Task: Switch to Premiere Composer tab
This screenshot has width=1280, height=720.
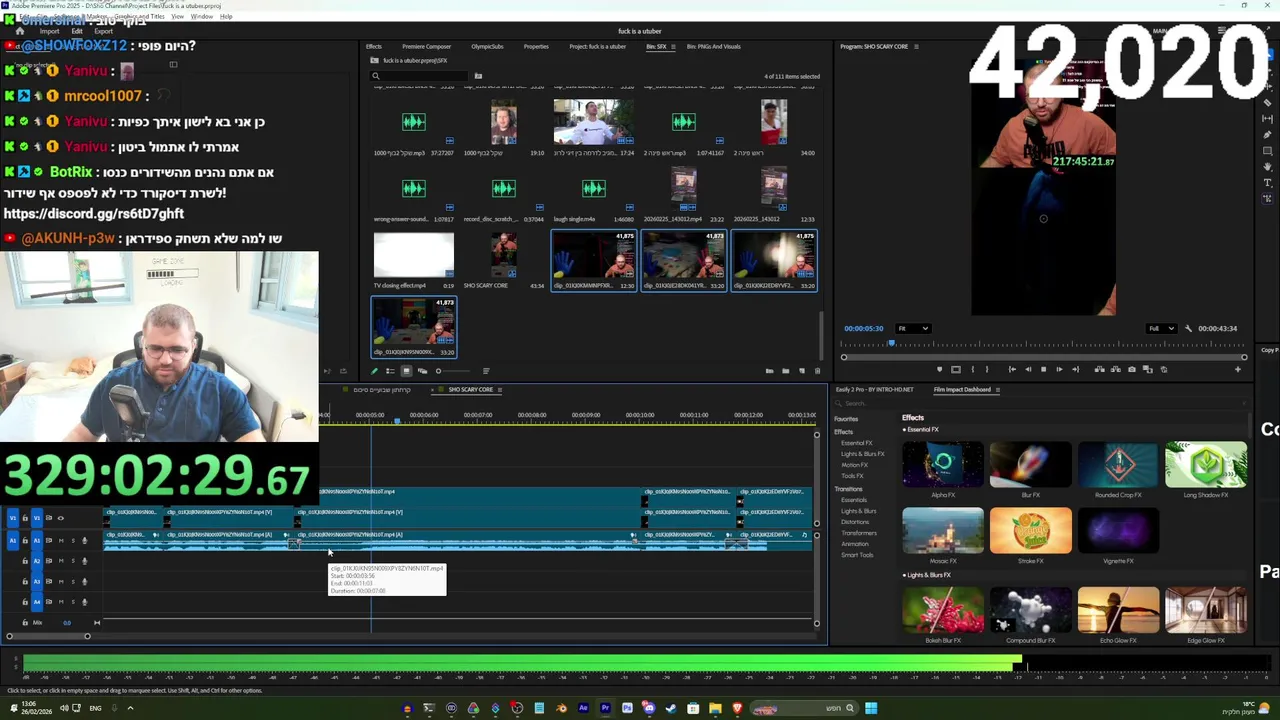Action: pos(426,46)
